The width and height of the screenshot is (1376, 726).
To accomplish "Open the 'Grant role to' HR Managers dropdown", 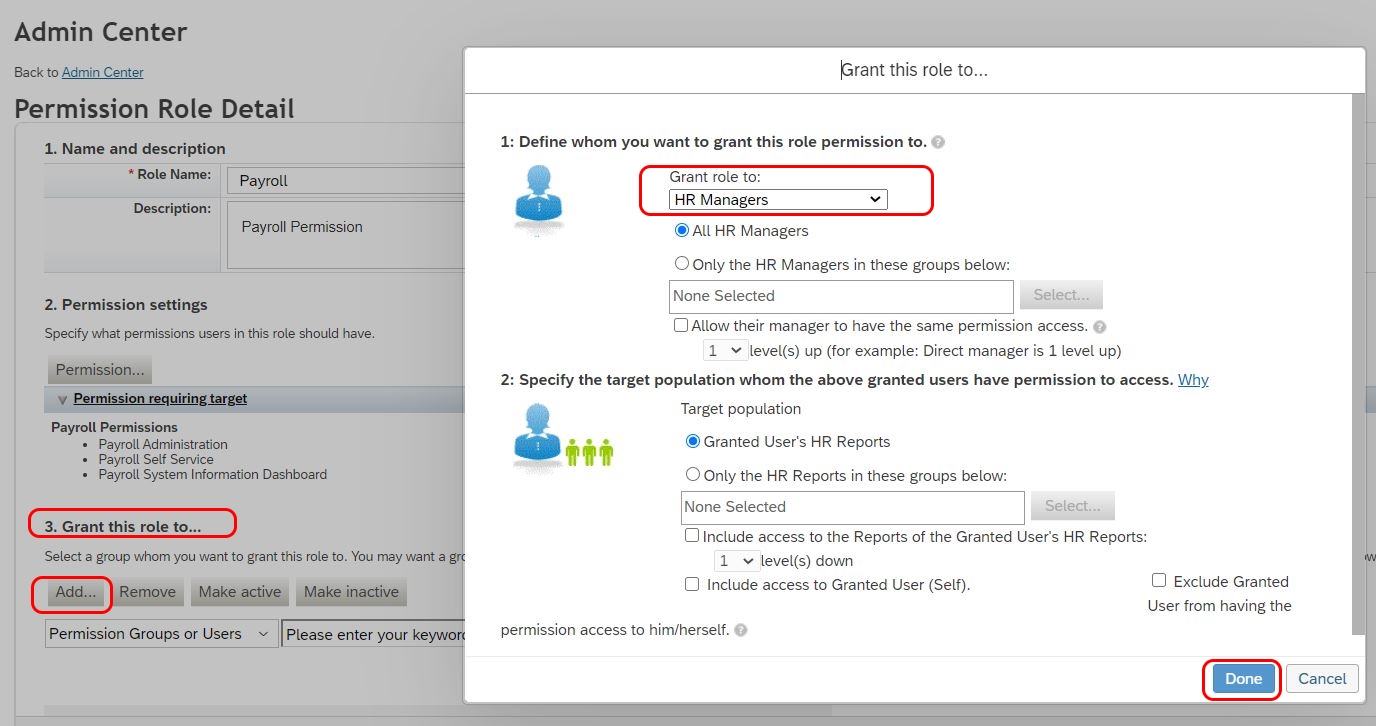I will pos(778,200).
